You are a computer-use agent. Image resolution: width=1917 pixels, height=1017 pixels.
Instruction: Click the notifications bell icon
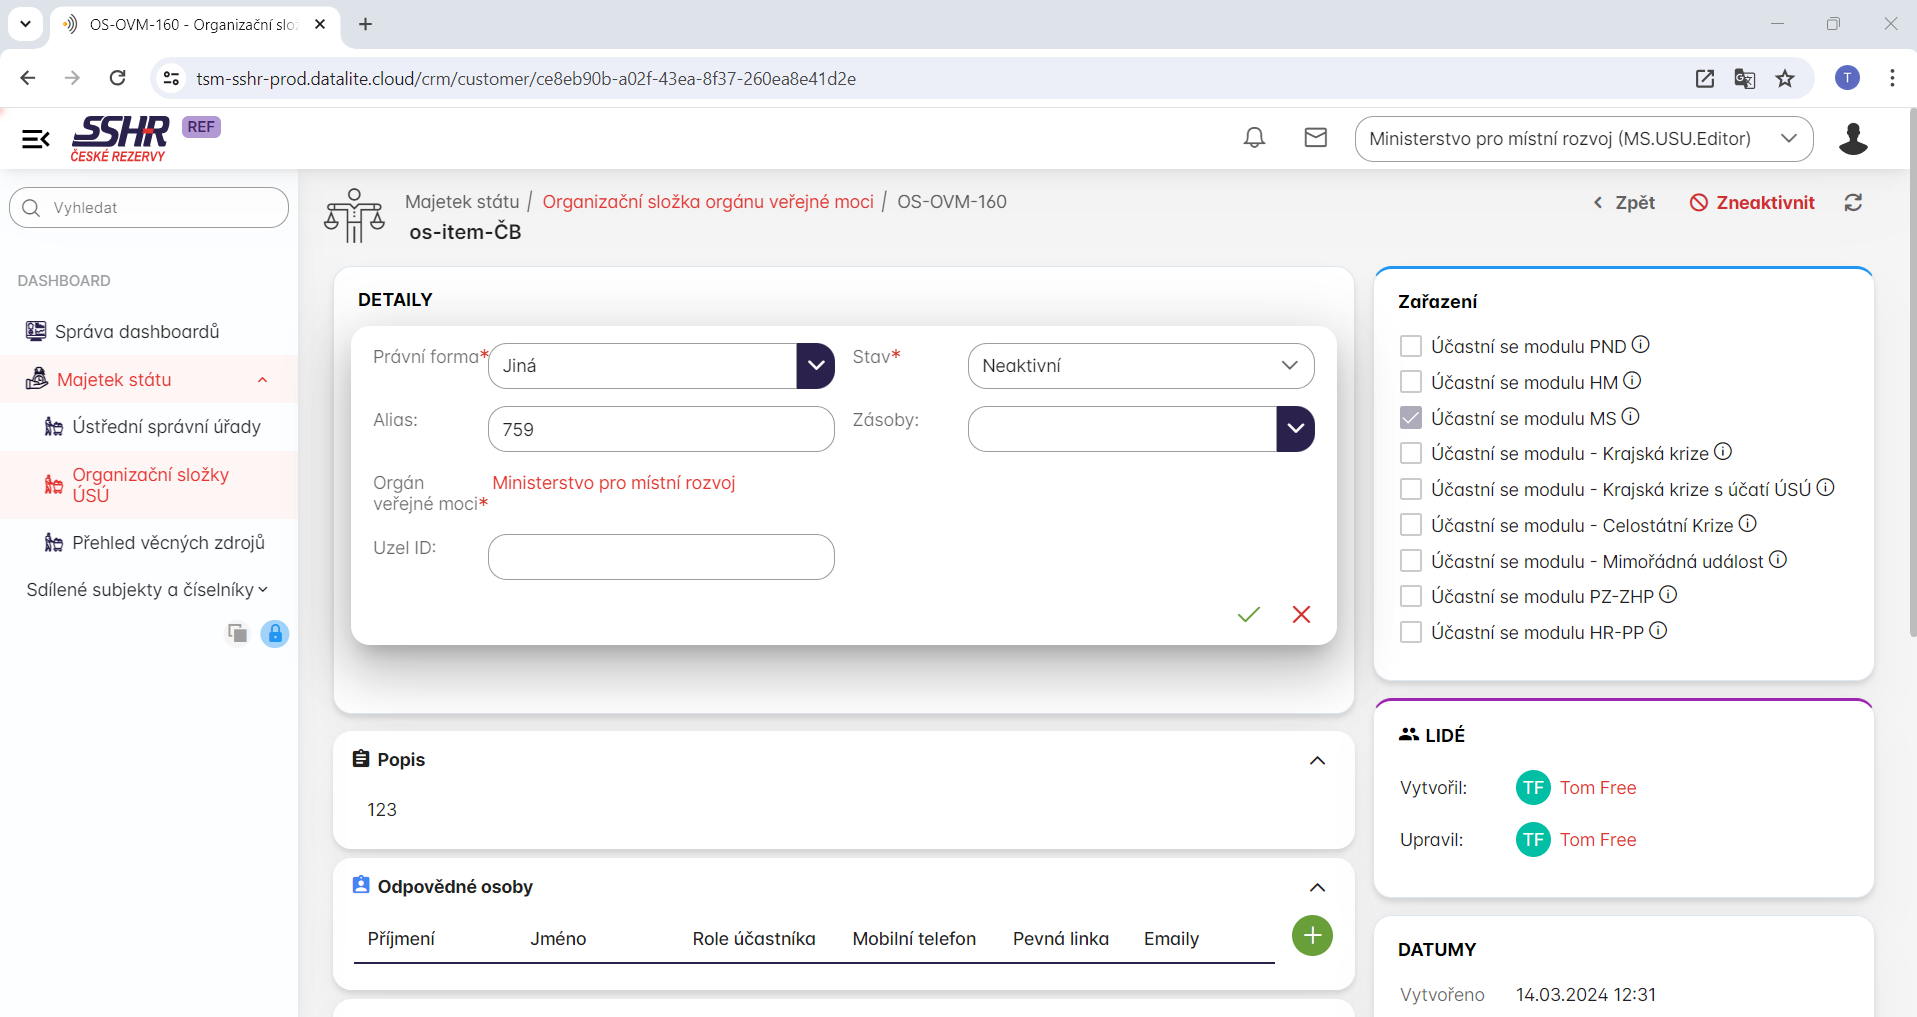[1254, 138]
